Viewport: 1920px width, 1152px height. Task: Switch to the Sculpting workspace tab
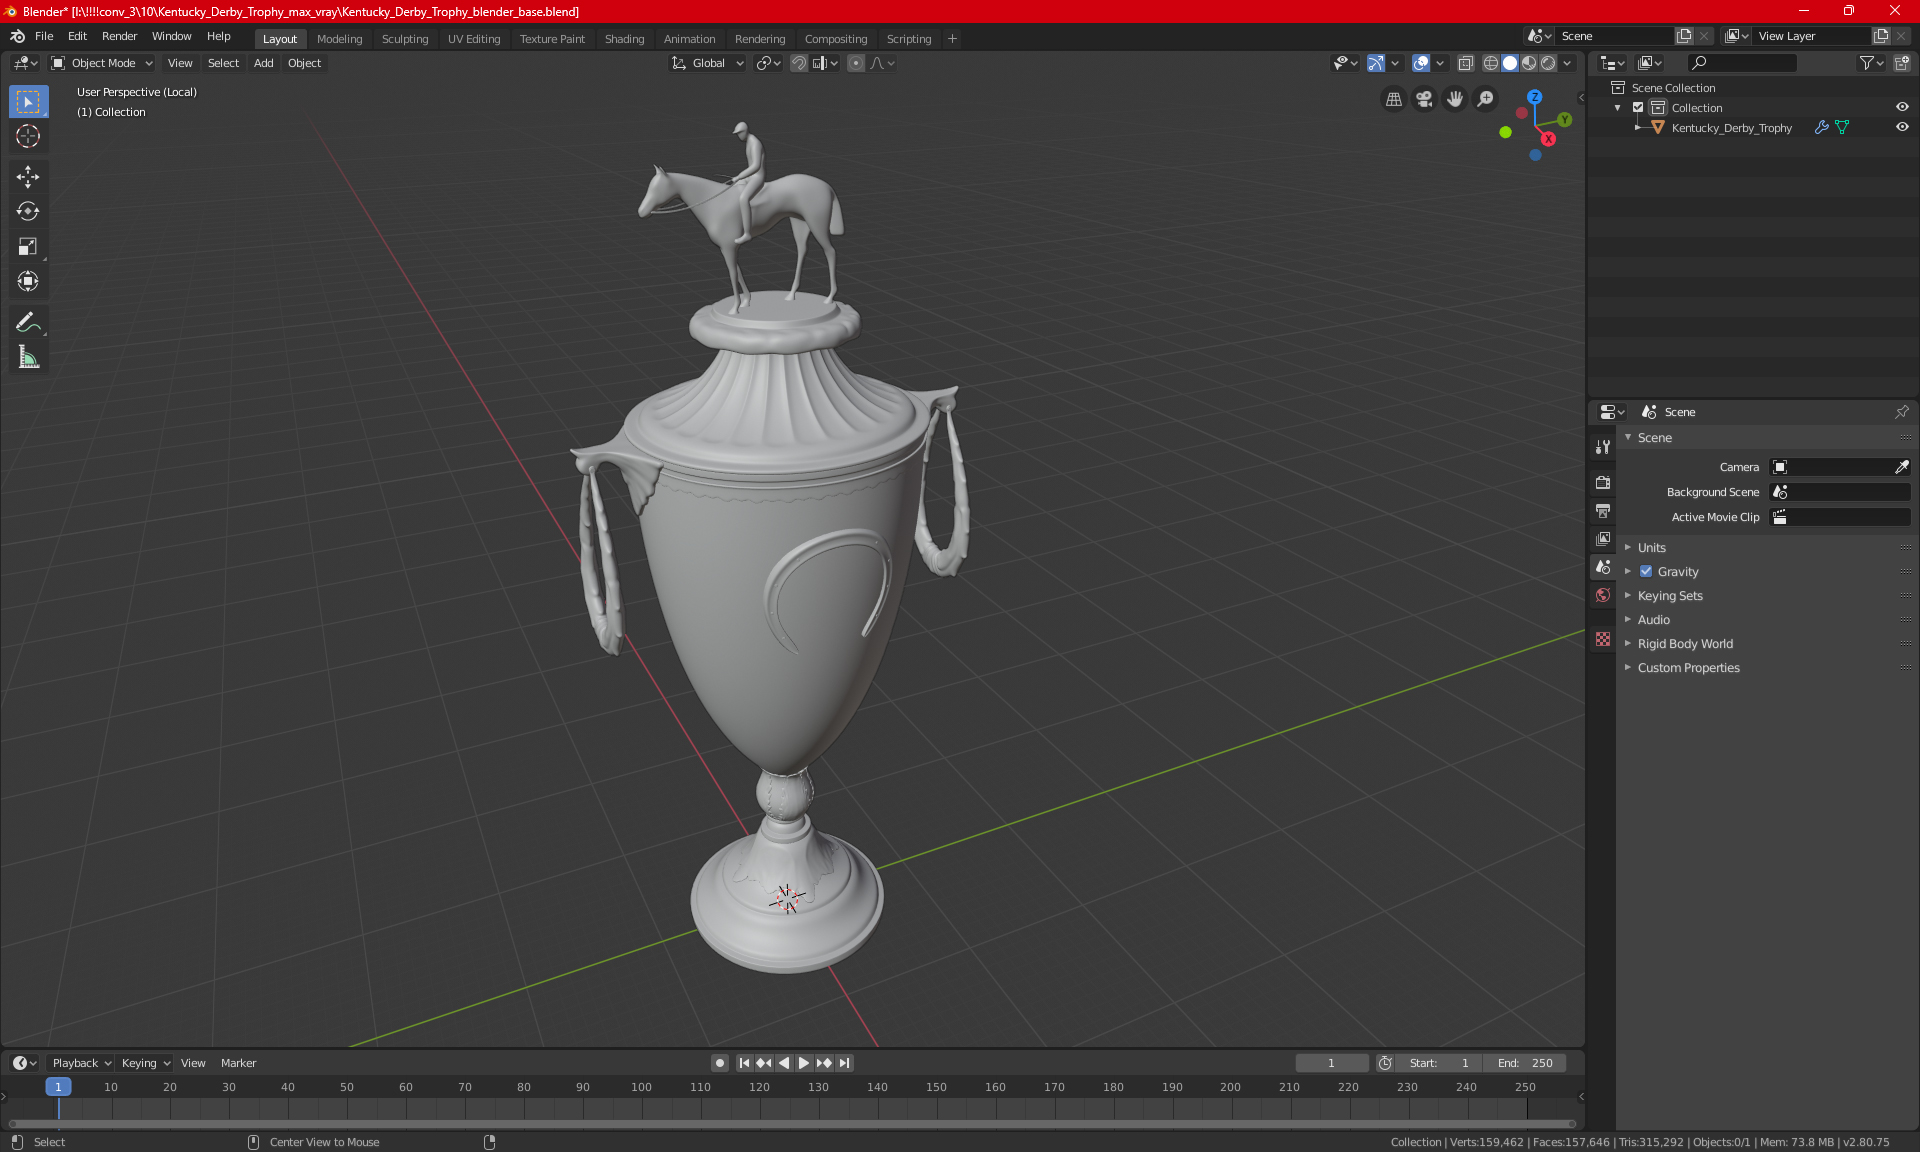(405, 39)
